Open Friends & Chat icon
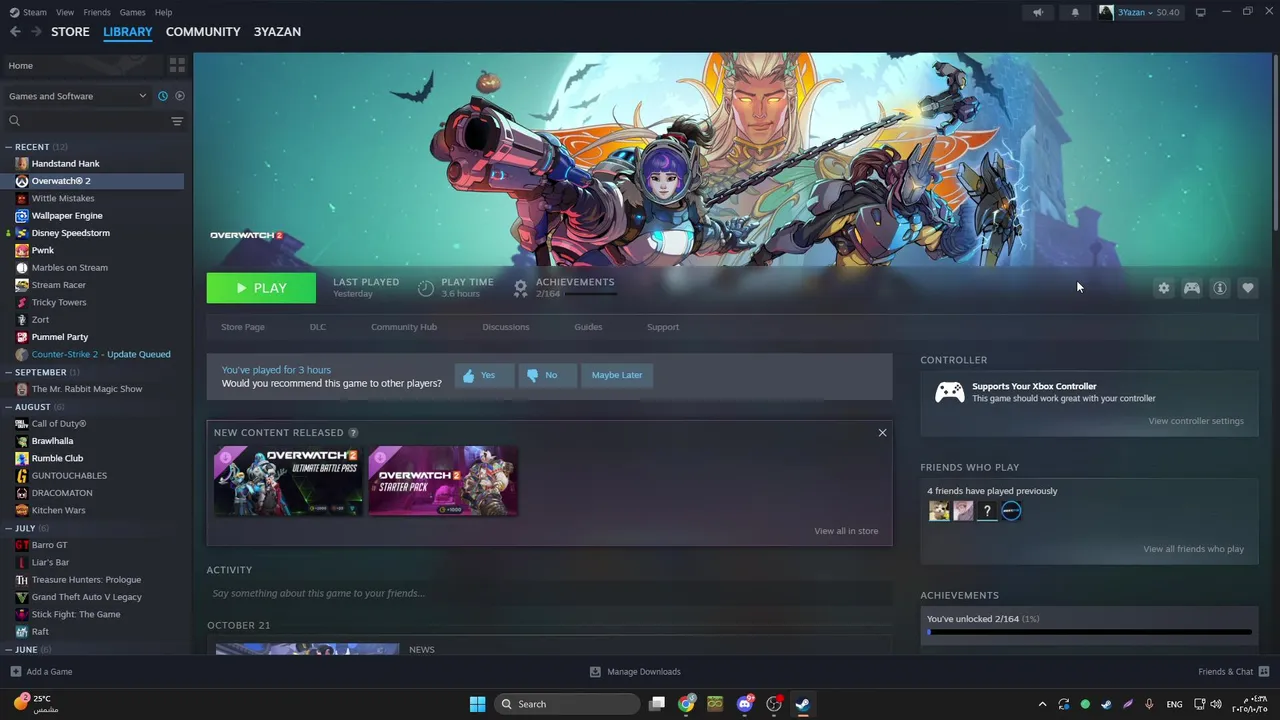 pyautogui.click(x=1264, y=671)
